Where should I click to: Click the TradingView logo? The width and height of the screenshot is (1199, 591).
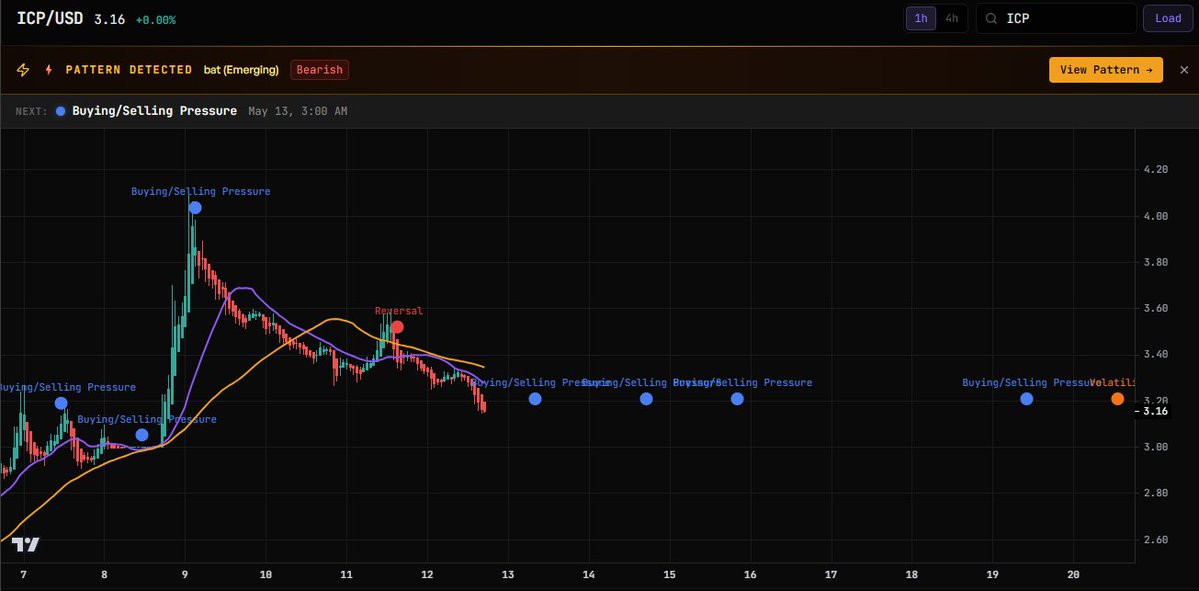25,545
